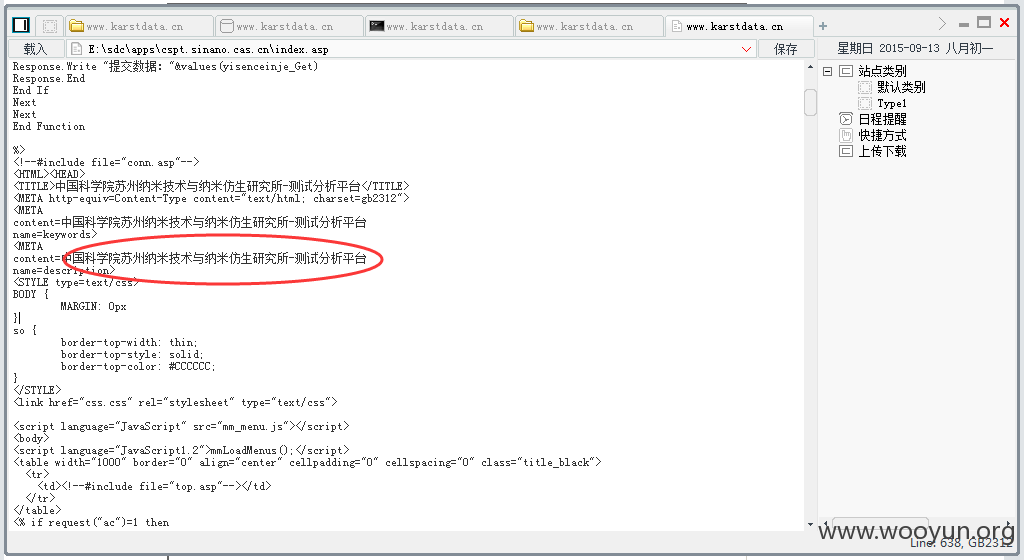1024x560 pixels.
Task: Select 站点类别 in the tree
Action: pyautogui.click(x=882, y=71)
